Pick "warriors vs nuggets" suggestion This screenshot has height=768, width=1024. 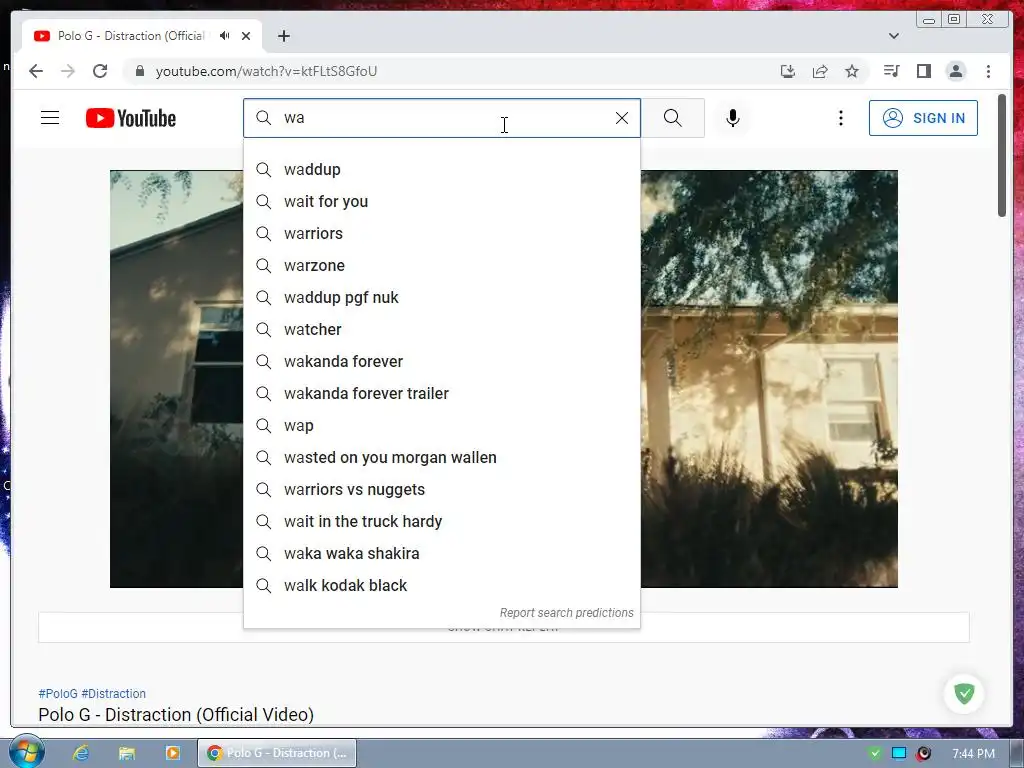(441, 490)
